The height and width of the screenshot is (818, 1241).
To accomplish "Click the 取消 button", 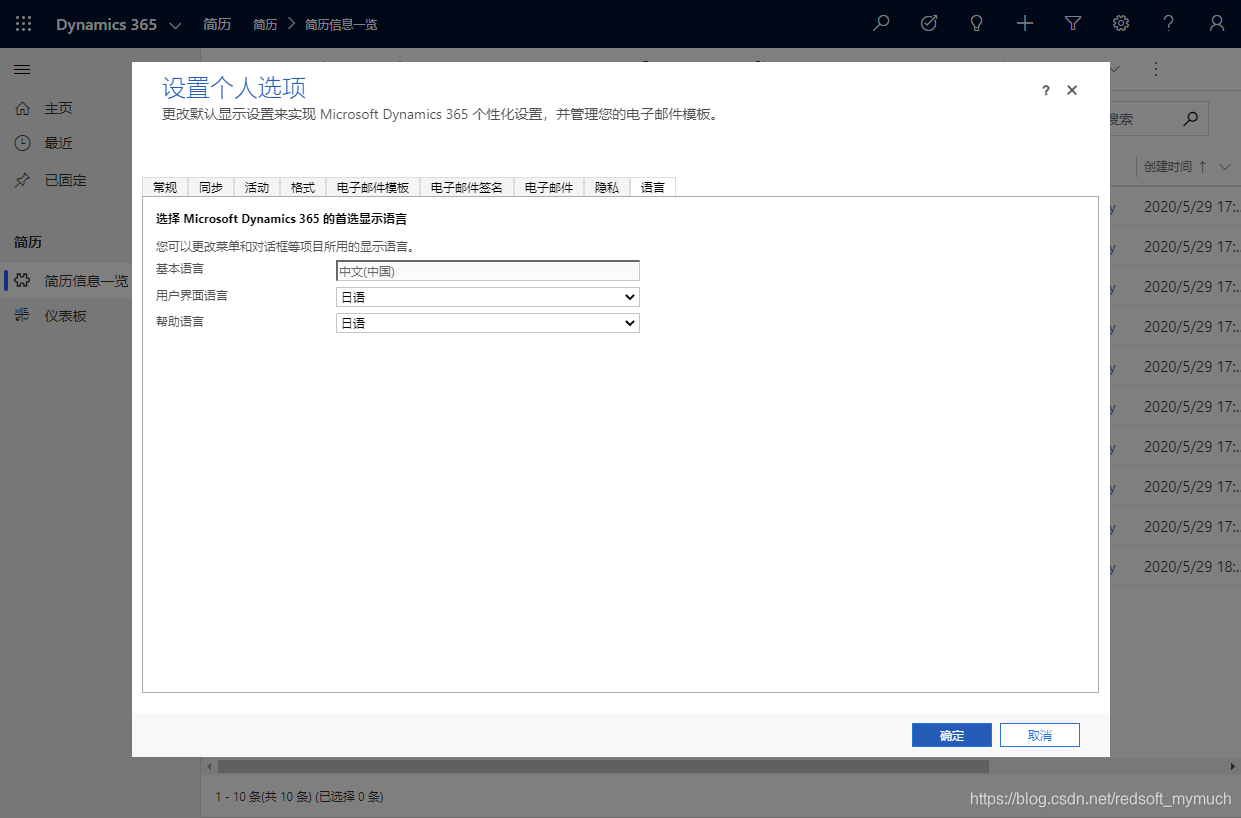I will coord(1040,735).
